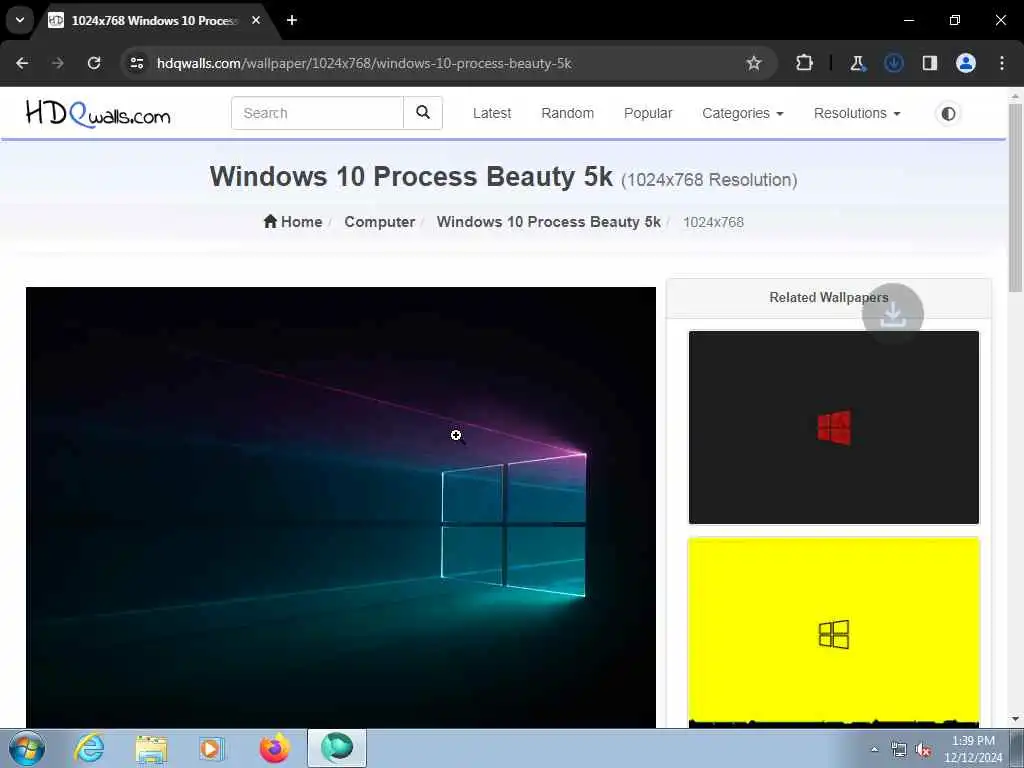
Task: Zoom the main Windows 10 wallpaper image
Action: 341,507
